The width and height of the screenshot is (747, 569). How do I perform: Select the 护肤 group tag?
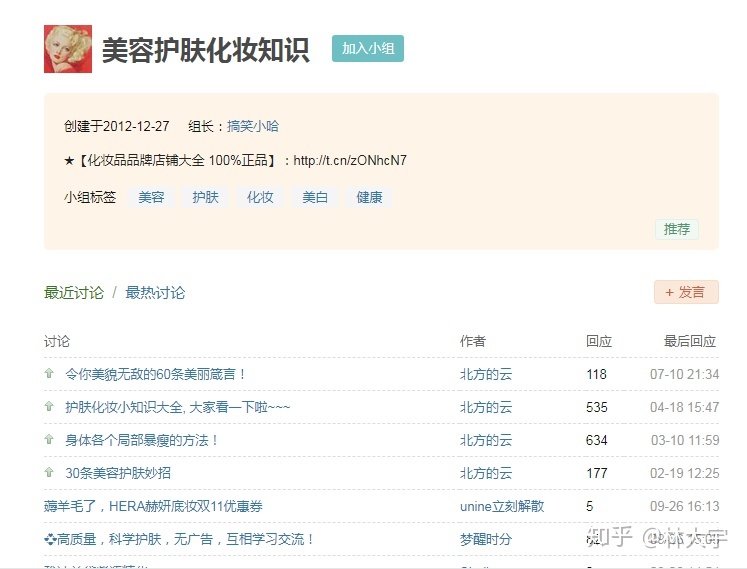point(205,197)
